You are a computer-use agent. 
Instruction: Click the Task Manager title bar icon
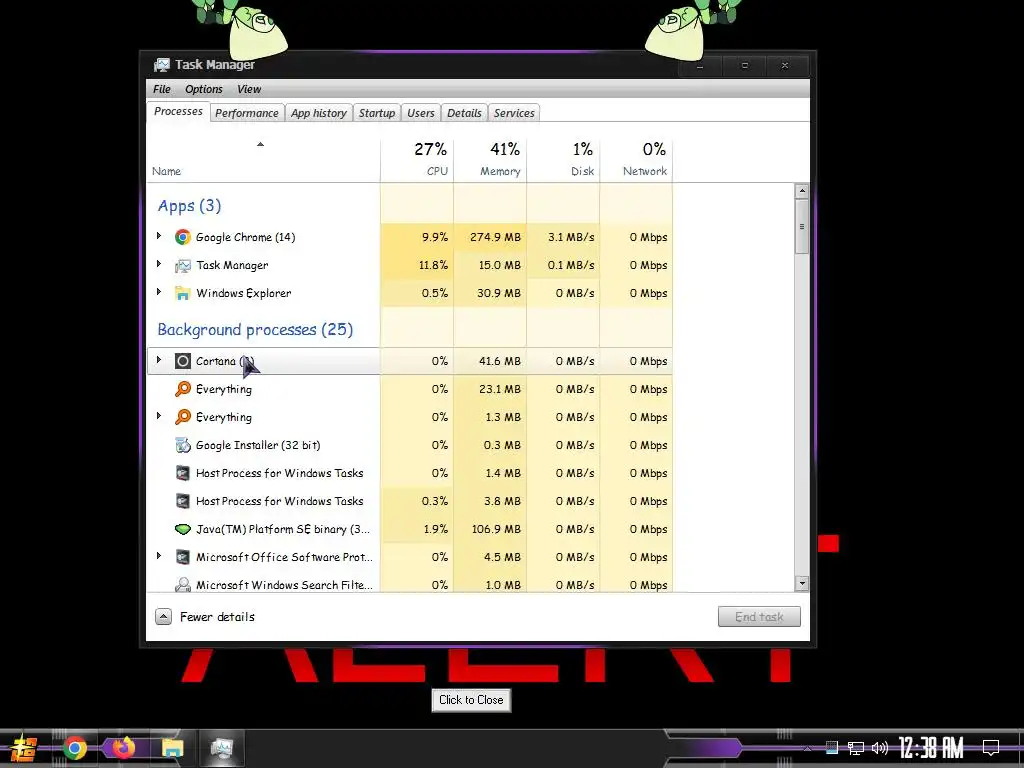tap(161, 65)
